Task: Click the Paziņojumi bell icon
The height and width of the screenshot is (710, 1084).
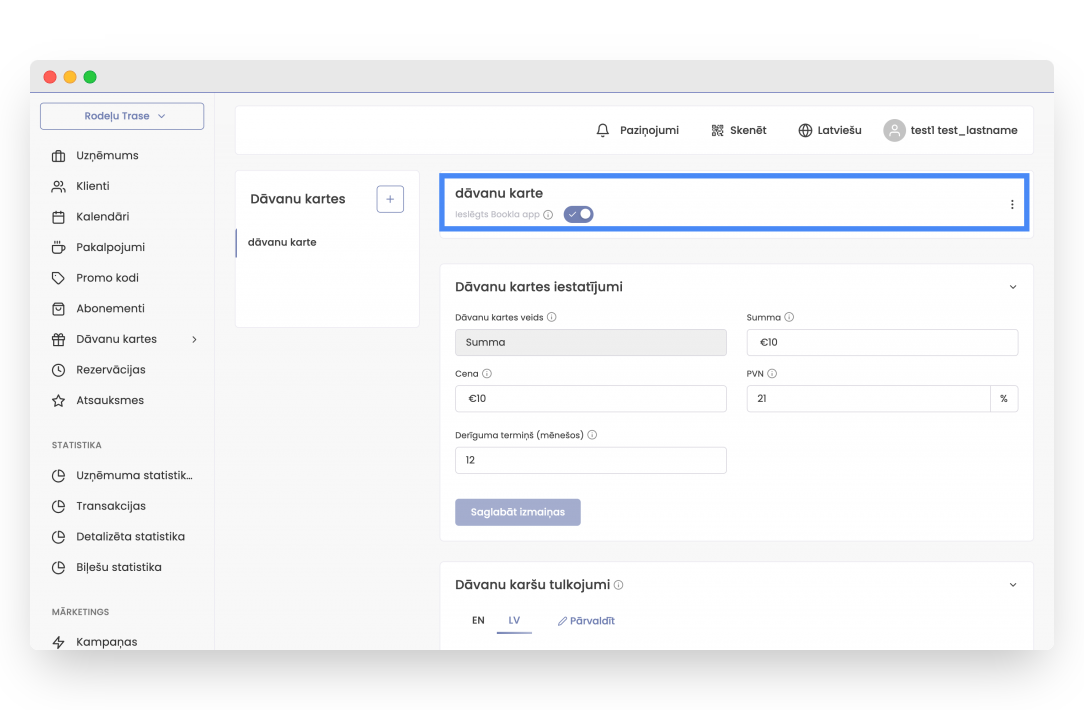Action: 602,130
